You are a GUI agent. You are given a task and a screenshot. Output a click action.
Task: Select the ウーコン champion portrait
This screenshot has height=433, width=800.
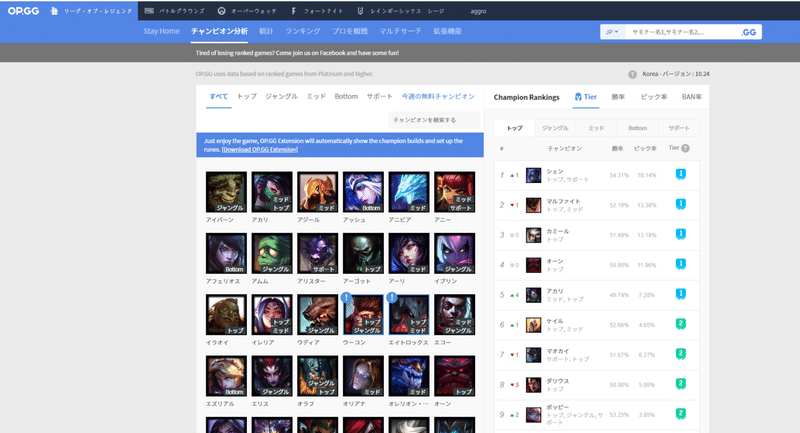click(363, 315)
